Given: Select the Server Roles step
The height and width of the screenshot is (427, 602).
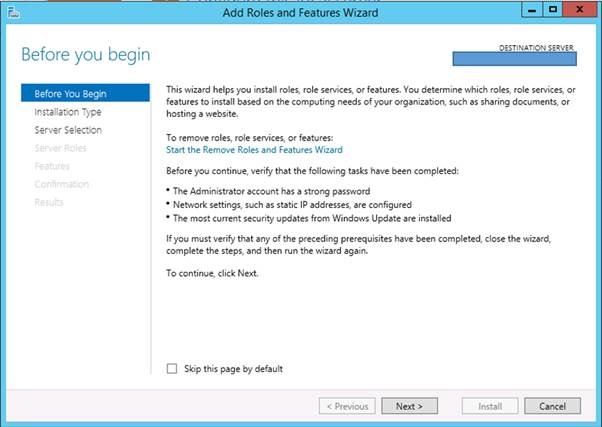Looking at the screenshot, I should tap(61, 148).
